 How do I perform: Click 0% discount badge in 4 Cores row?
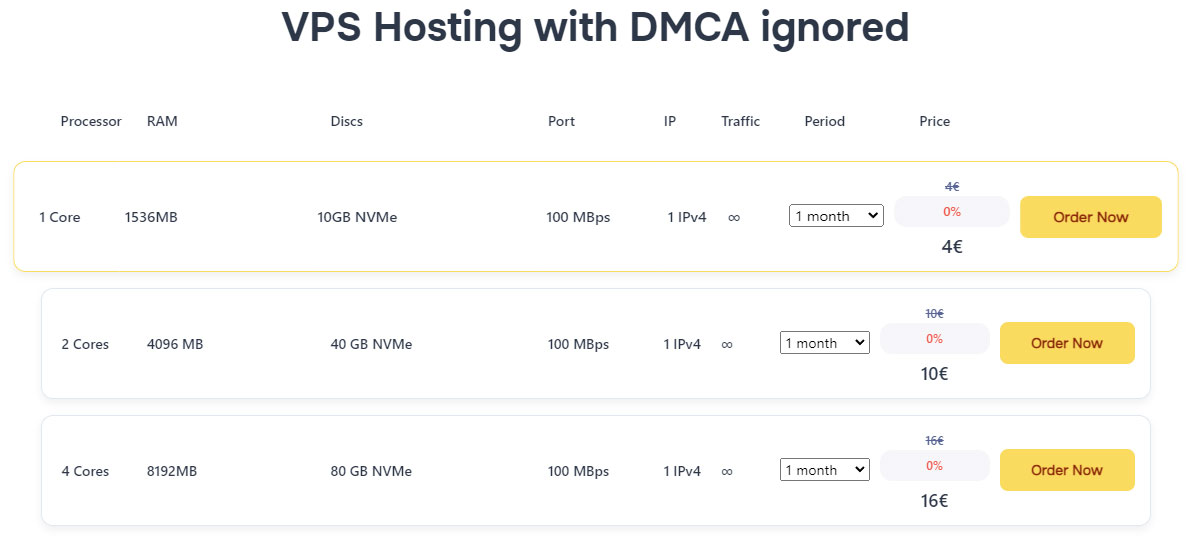pyautogui.click(x=934, y=465)
